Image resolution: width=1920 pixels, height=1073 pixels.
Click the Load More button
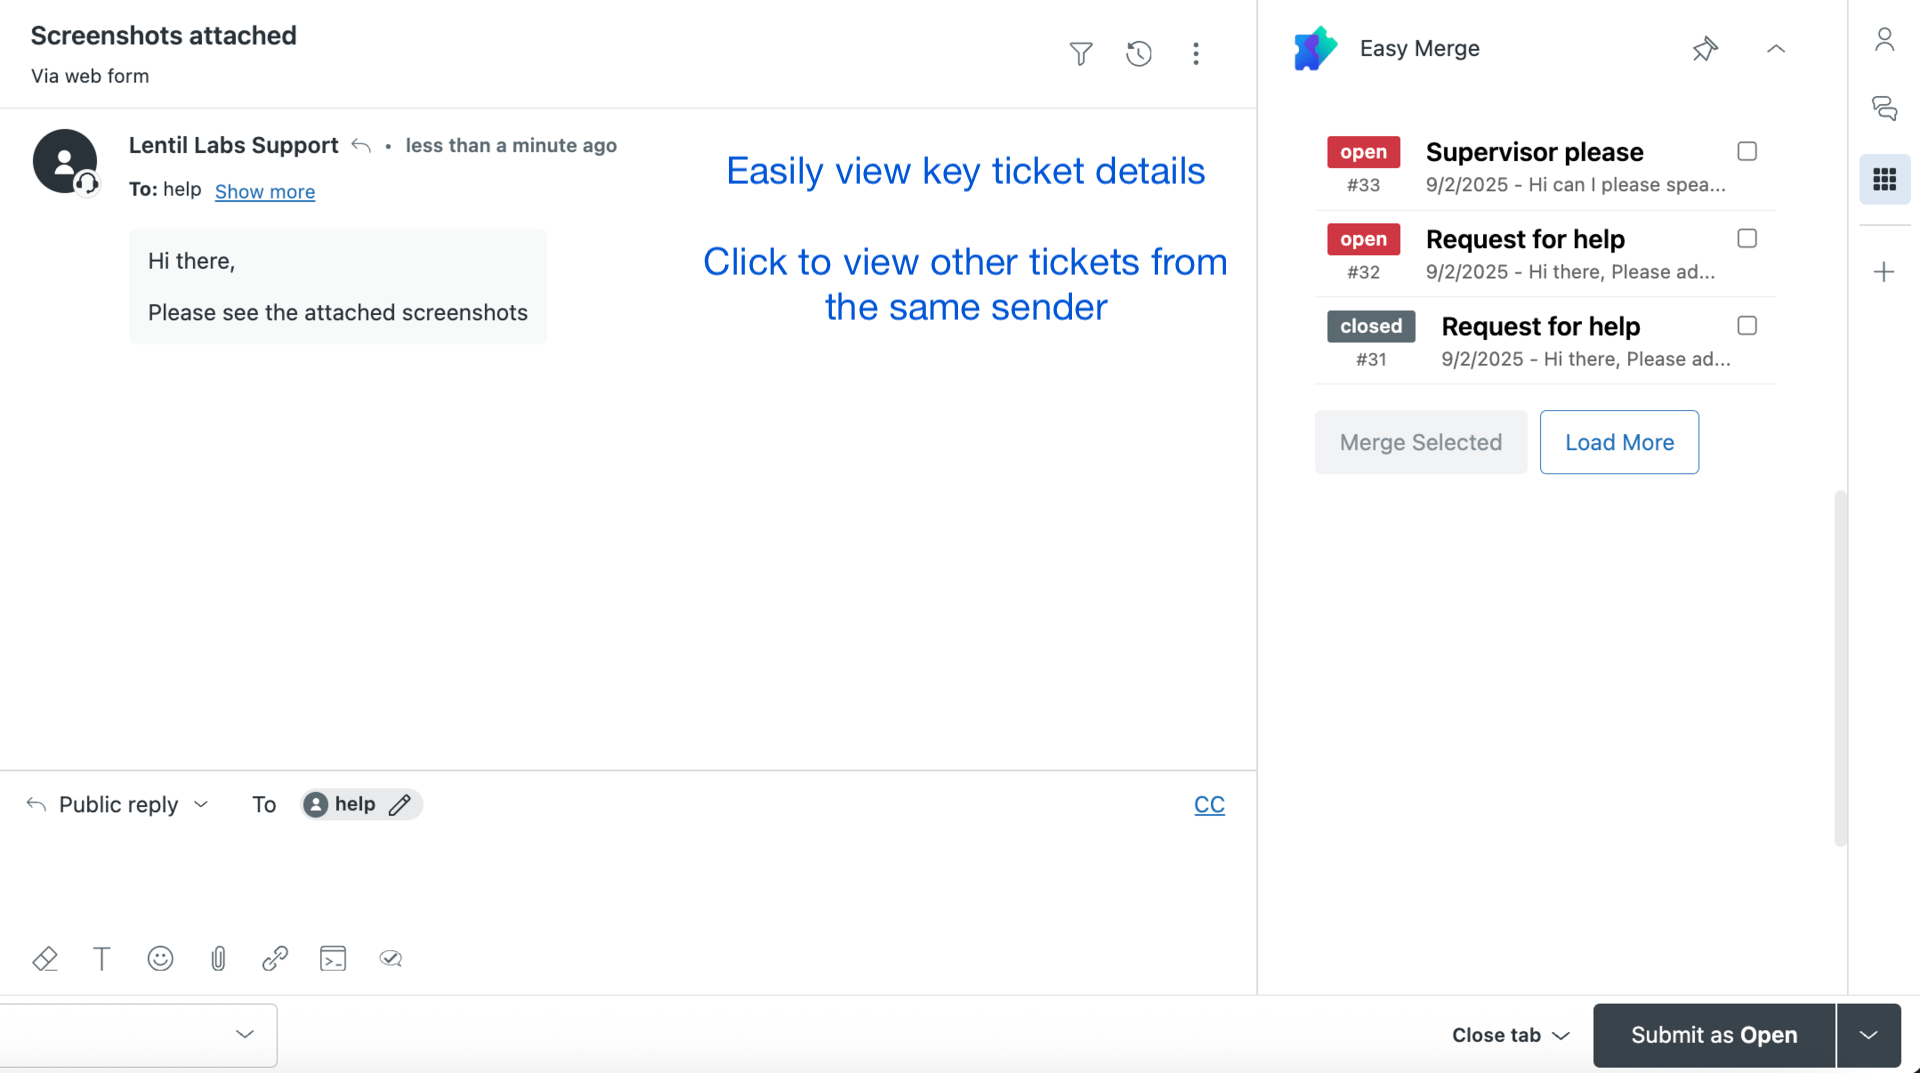(1618, 442)
